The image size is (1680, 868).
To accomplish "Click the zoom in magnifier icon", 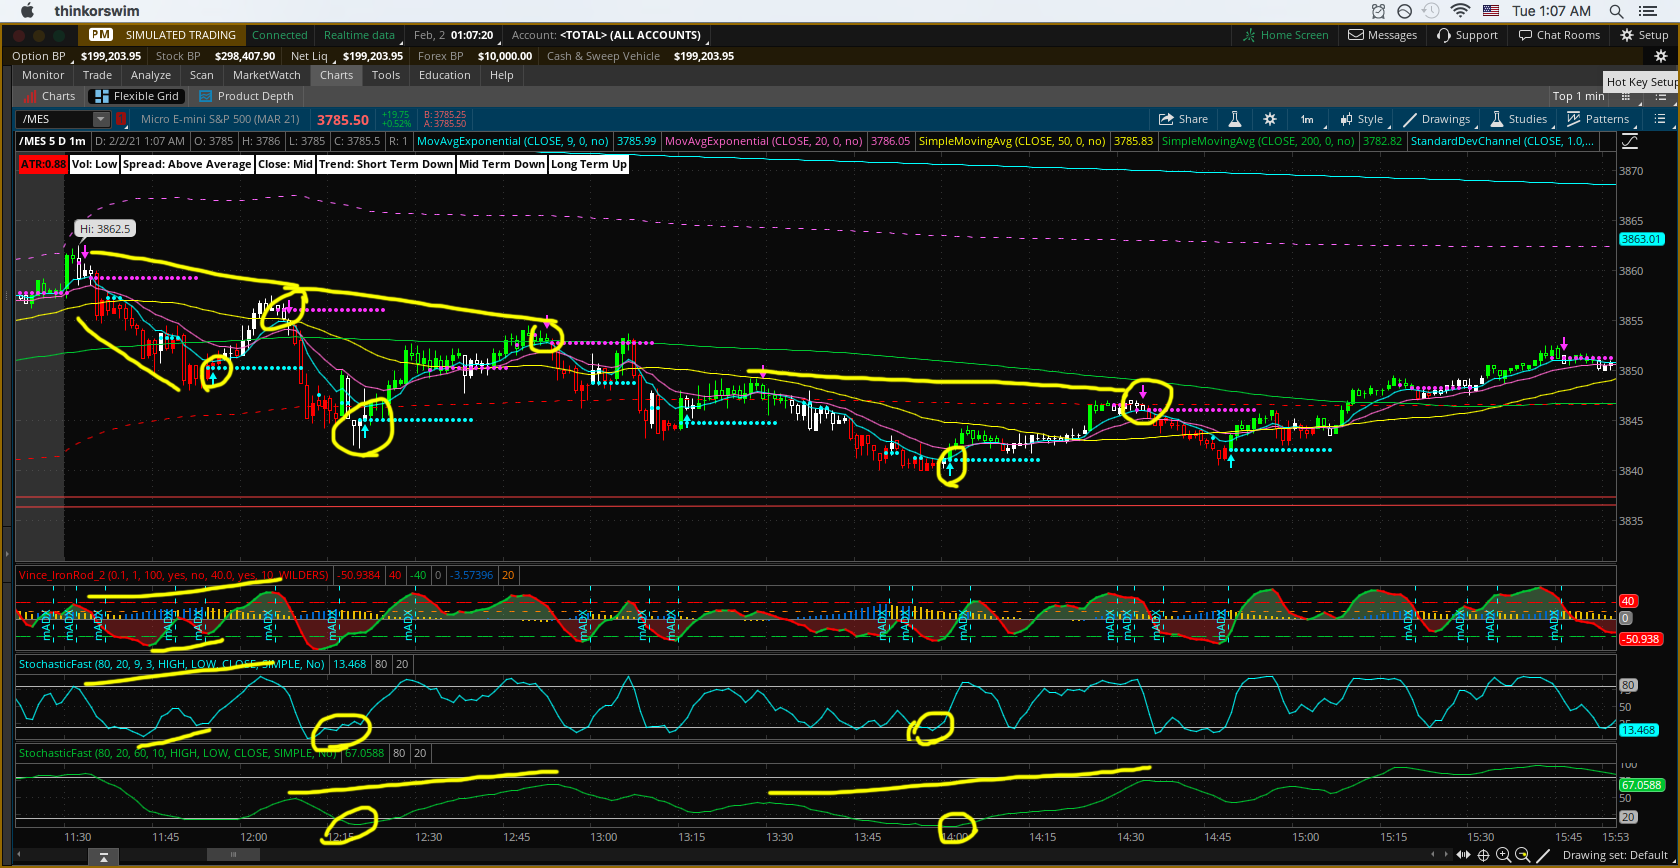I will point(1503,855).
